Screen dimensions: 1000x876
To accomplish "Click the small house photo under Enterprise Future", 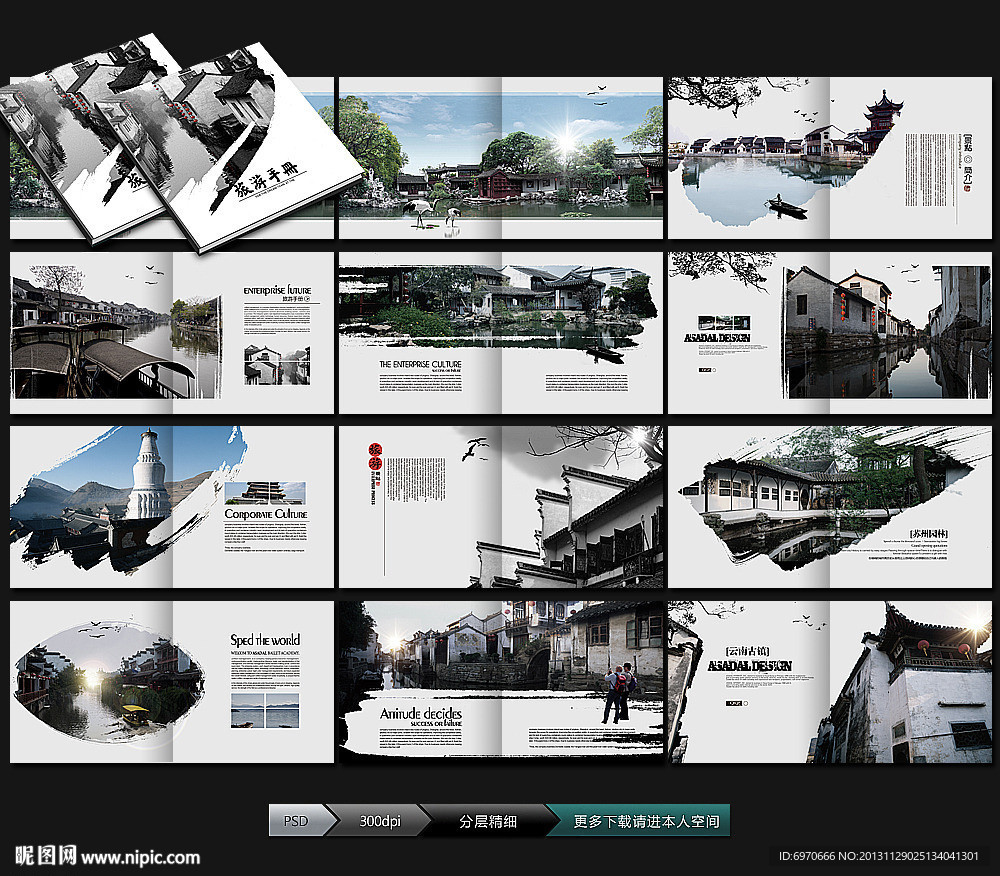I will click(x=277, y=365).
